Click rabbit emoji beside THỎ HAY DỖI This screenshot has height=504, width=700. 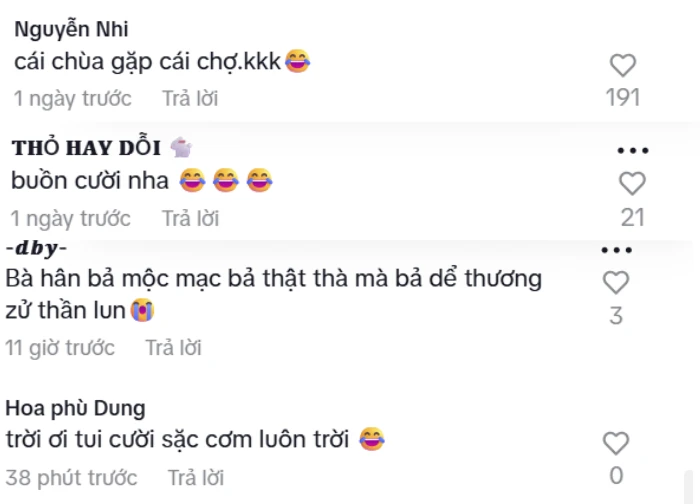tap(181, 147)
